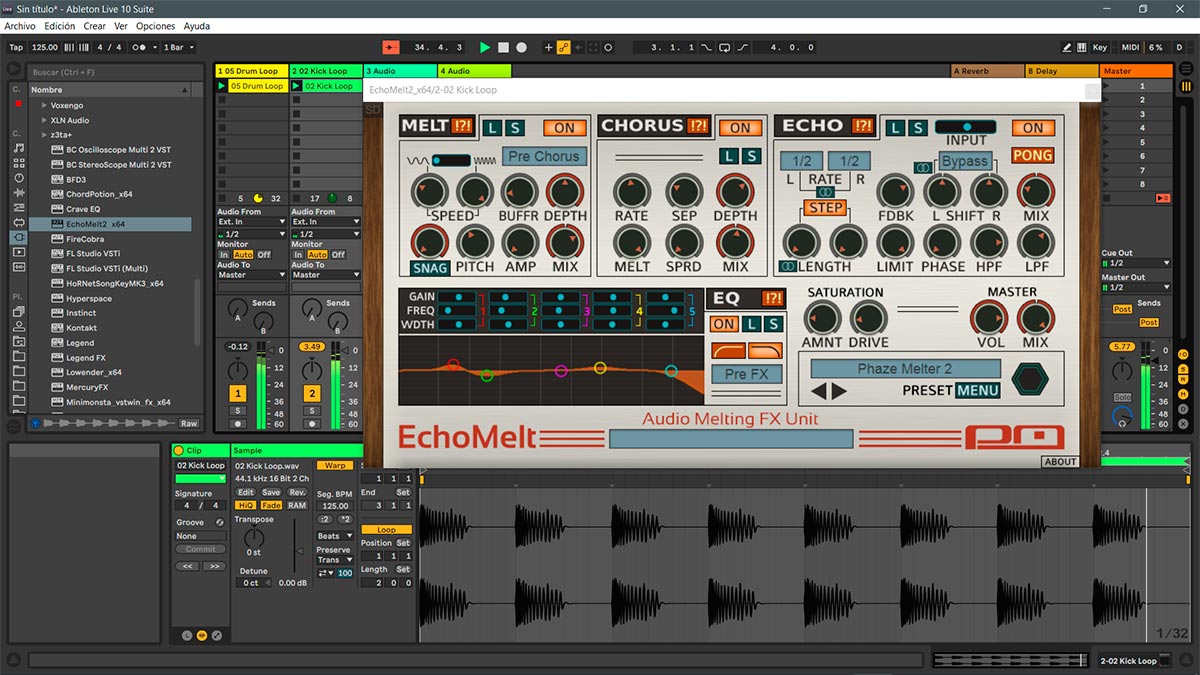Click the browser Raw button
The width and height of the screenshot is (1200, 675).
point(189,424)
